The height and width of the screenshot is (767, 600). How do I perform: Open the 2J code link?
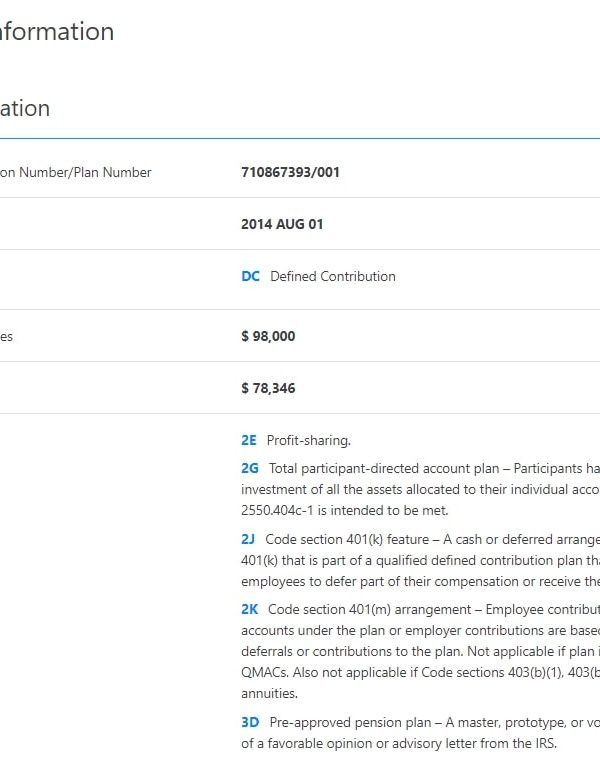coord(248,539)
